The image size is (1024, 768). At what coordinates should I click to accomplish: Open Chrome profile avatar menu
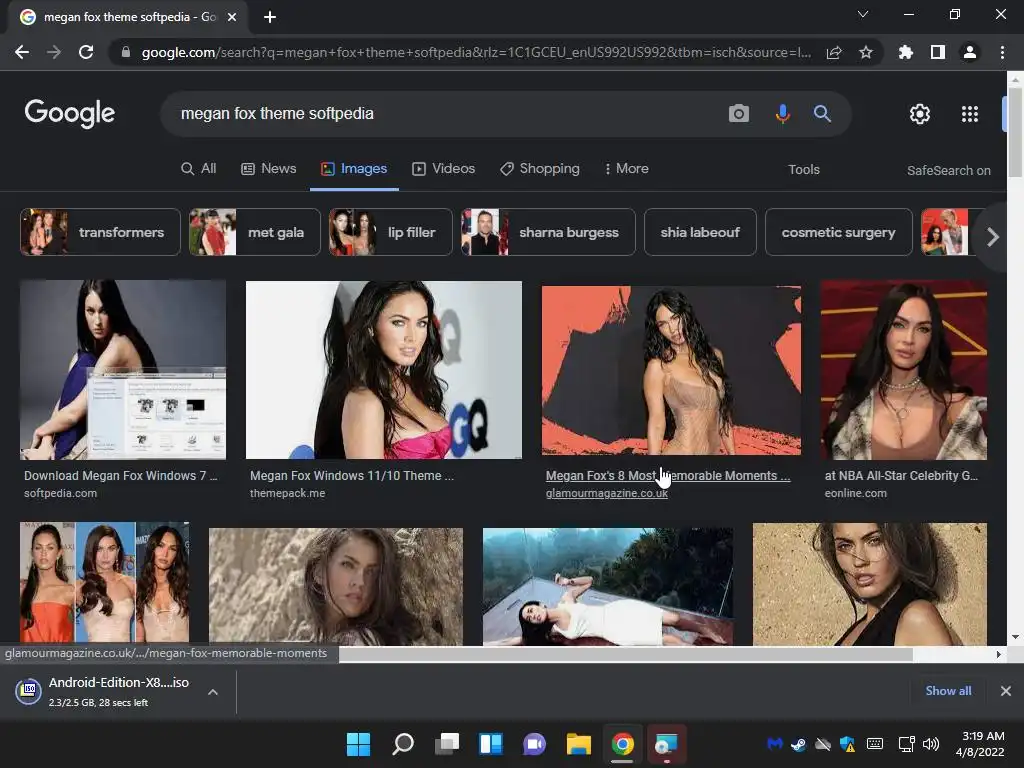click(970, 52)
